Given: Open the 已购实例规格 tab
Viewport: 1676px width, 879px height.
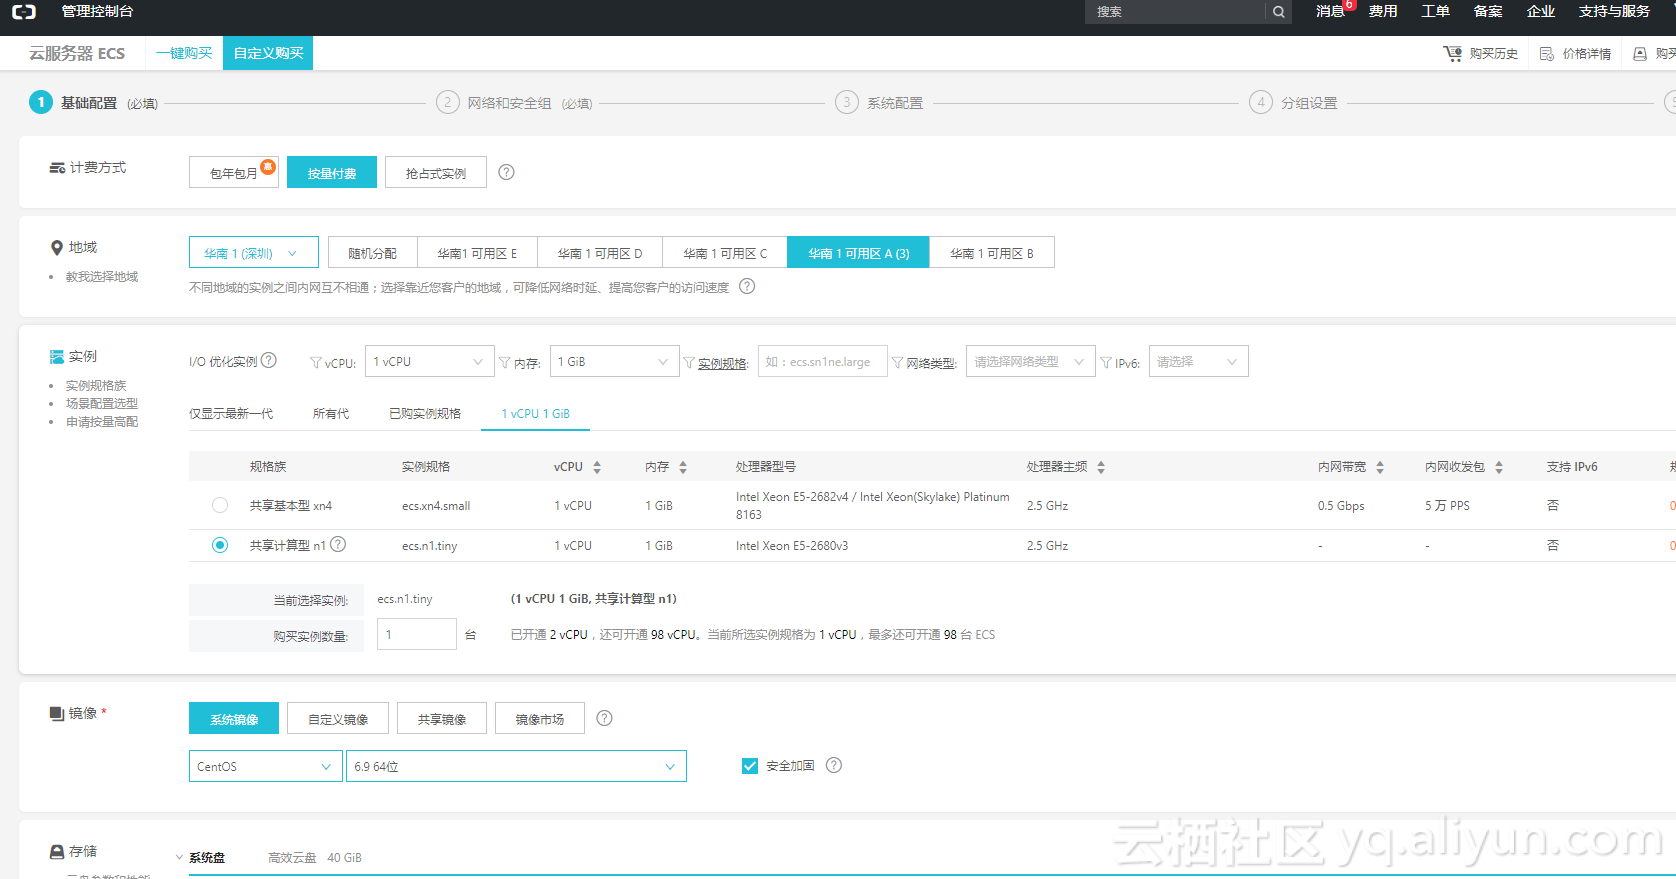Looking at the screenshot, I should click(x=425, y=413).
